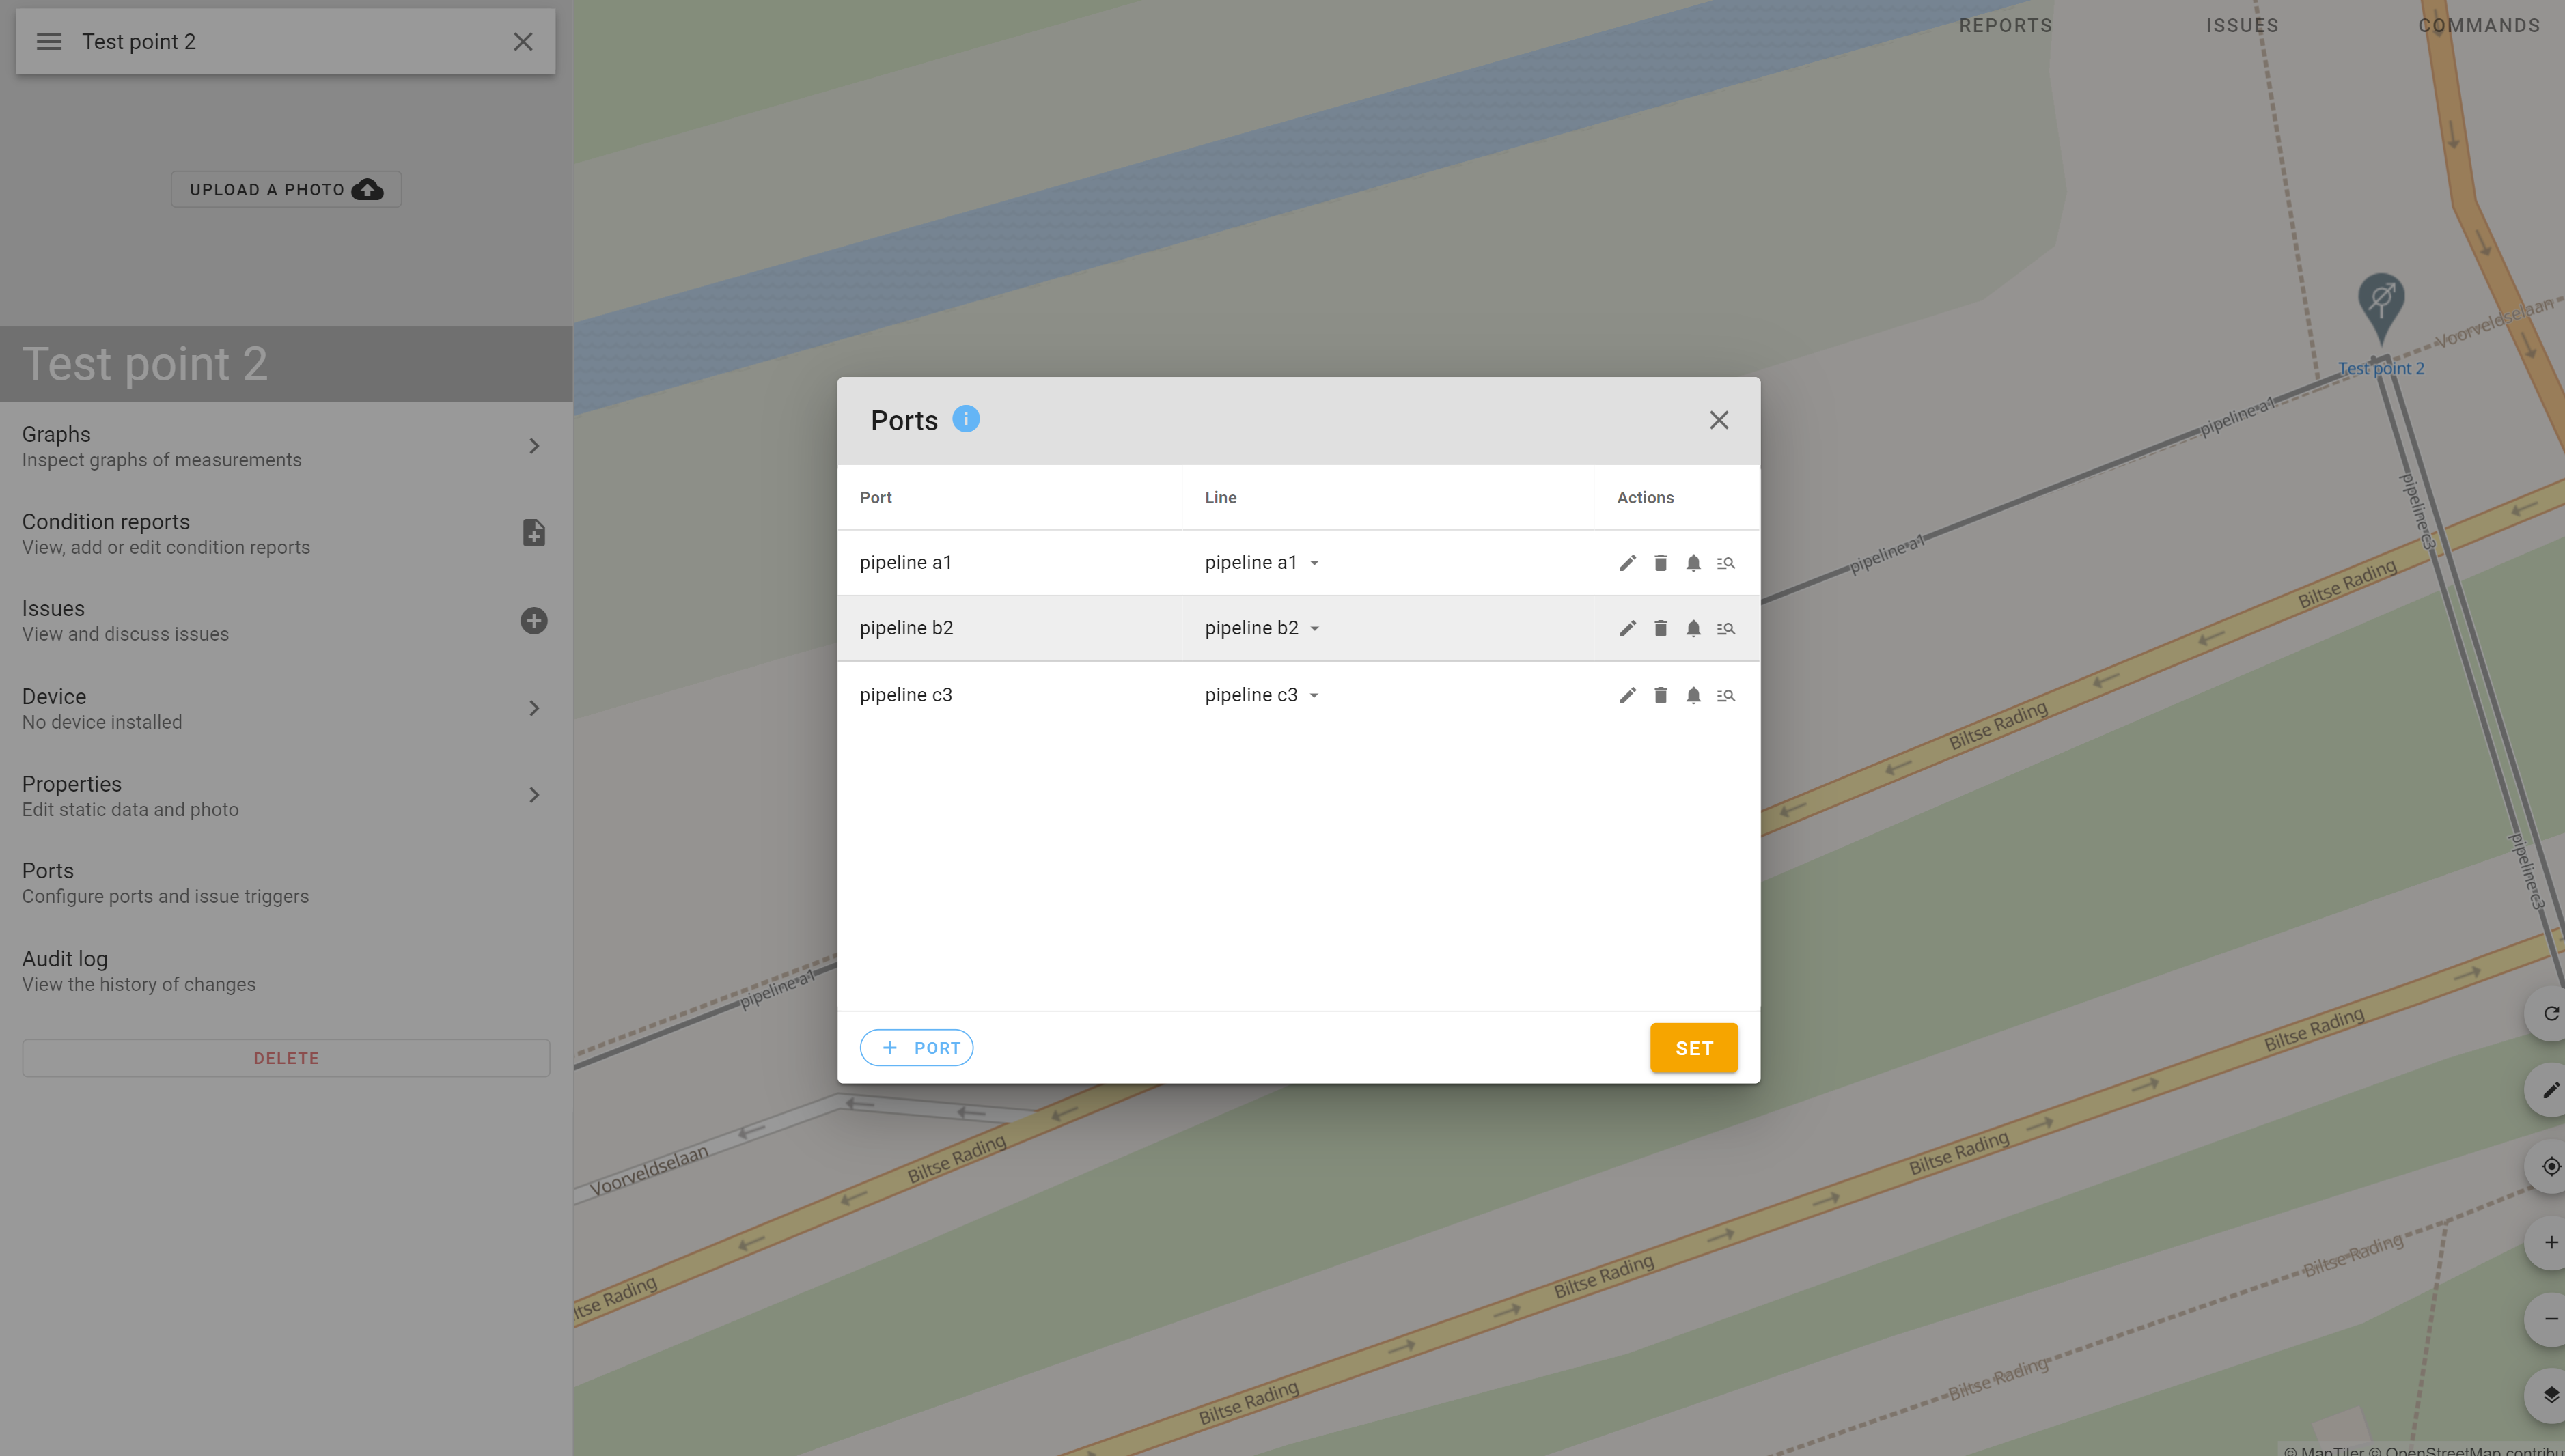Activate the map edit pencil tool
The width and height of the screenshot is (2565, 1456).
click(2551, 1089)
